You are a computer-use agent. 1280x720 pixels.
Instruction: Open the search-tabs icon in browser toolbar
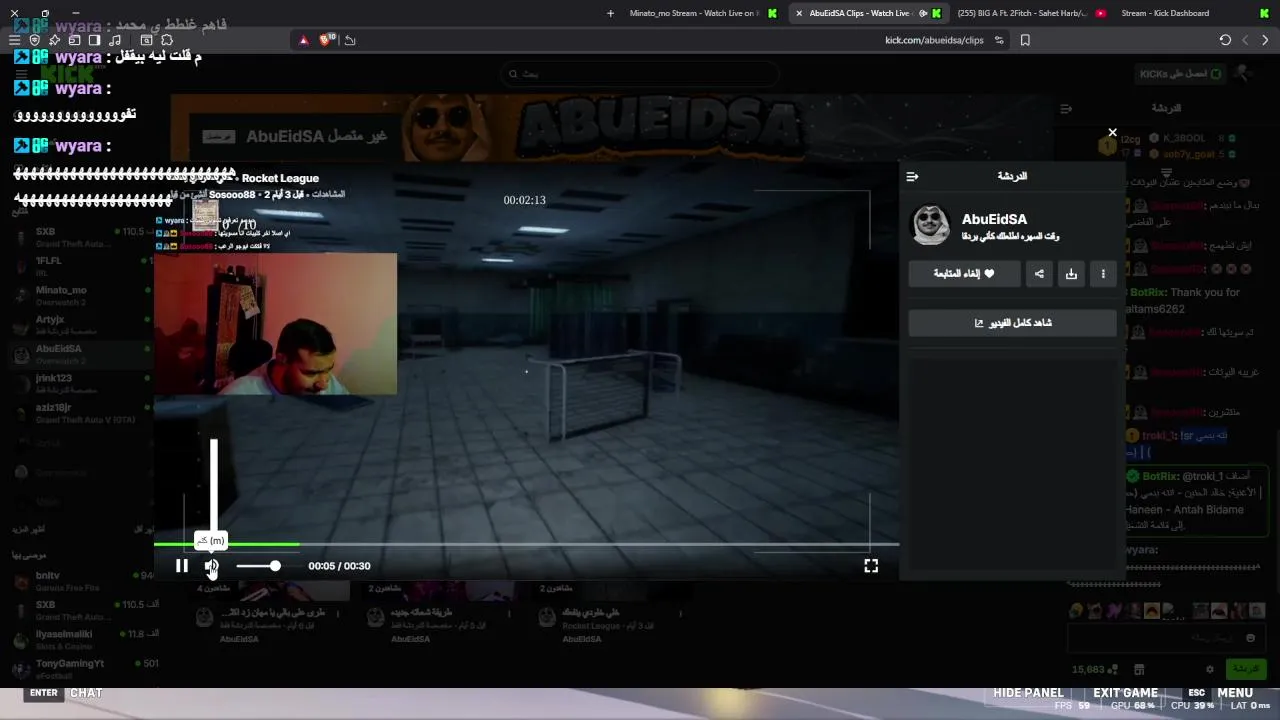coord(146,40)
